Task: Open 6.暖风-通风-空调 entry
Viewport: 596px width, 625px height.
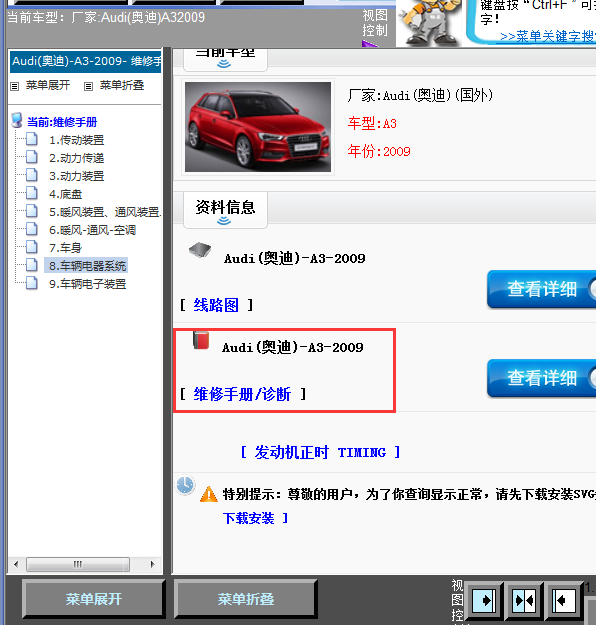Action: click(x=92, y=230)
